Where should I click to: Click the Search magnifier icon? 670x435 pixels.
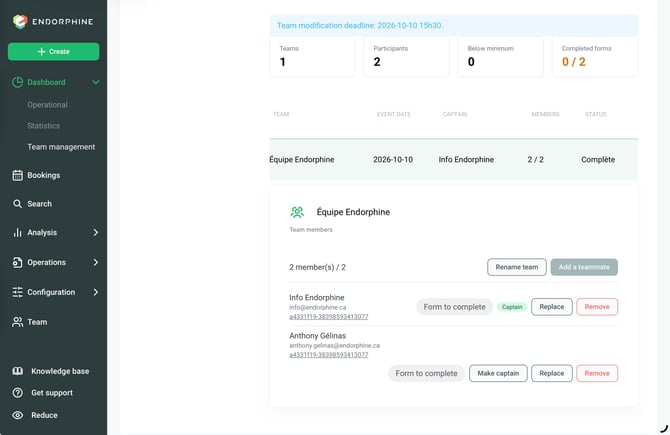pos(17,204)
